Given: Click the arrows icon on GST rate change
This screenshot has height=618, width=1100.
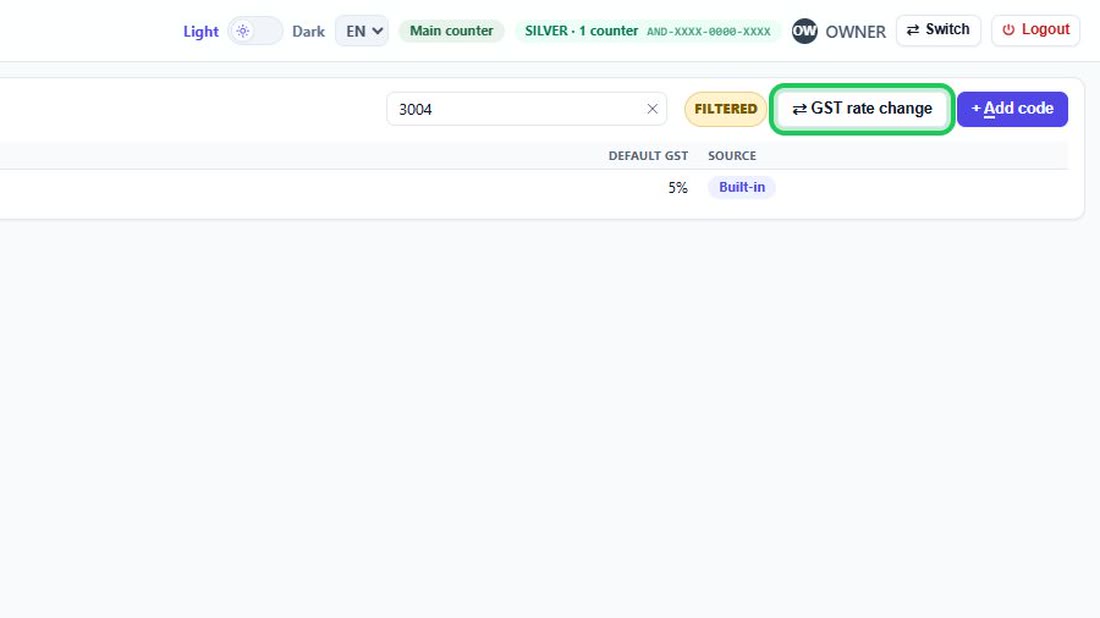Looking at the screenshot, I should tap(799, 109).
